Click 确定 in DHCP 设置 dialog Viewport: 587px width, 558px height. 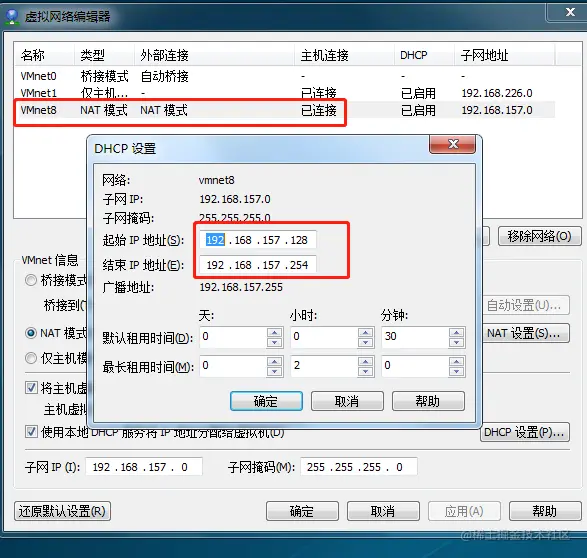[266, 401]
